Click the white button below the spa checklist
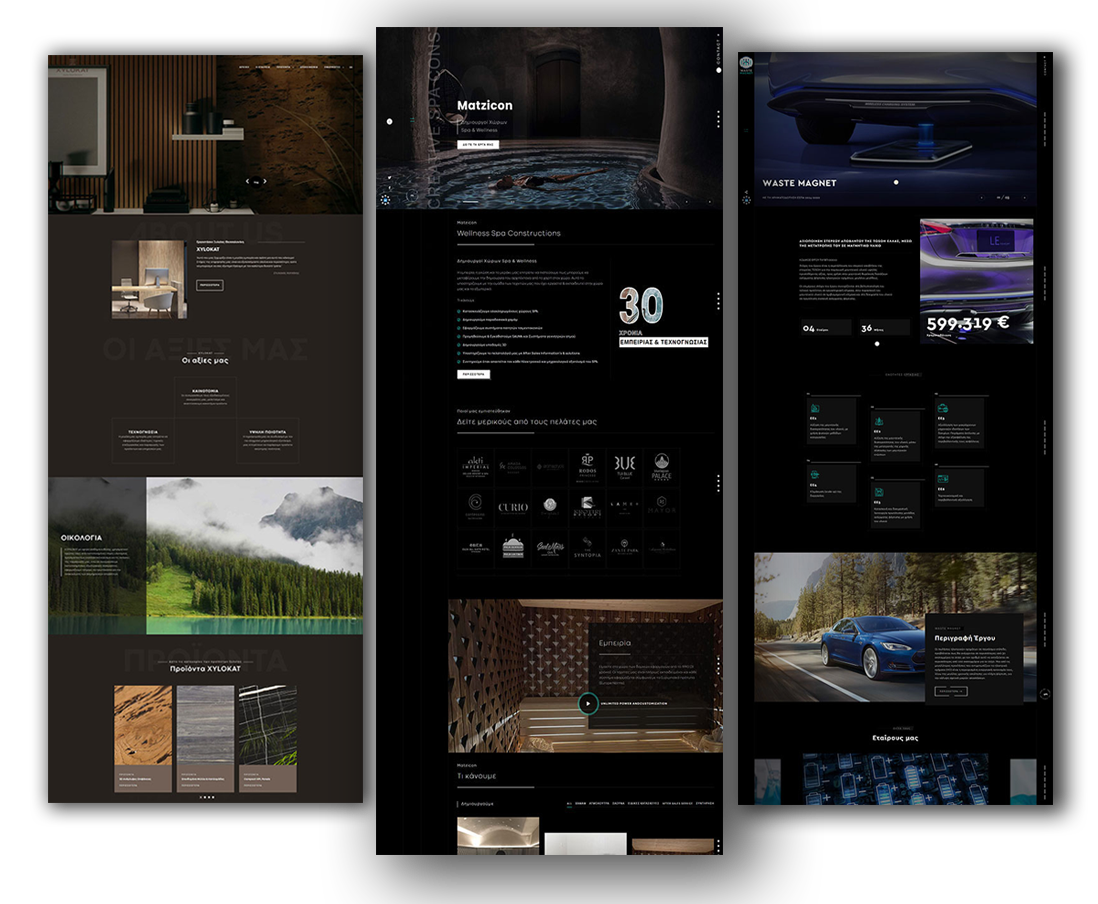1098x904 pixels. pyautogui.click(x=473, y=374)
